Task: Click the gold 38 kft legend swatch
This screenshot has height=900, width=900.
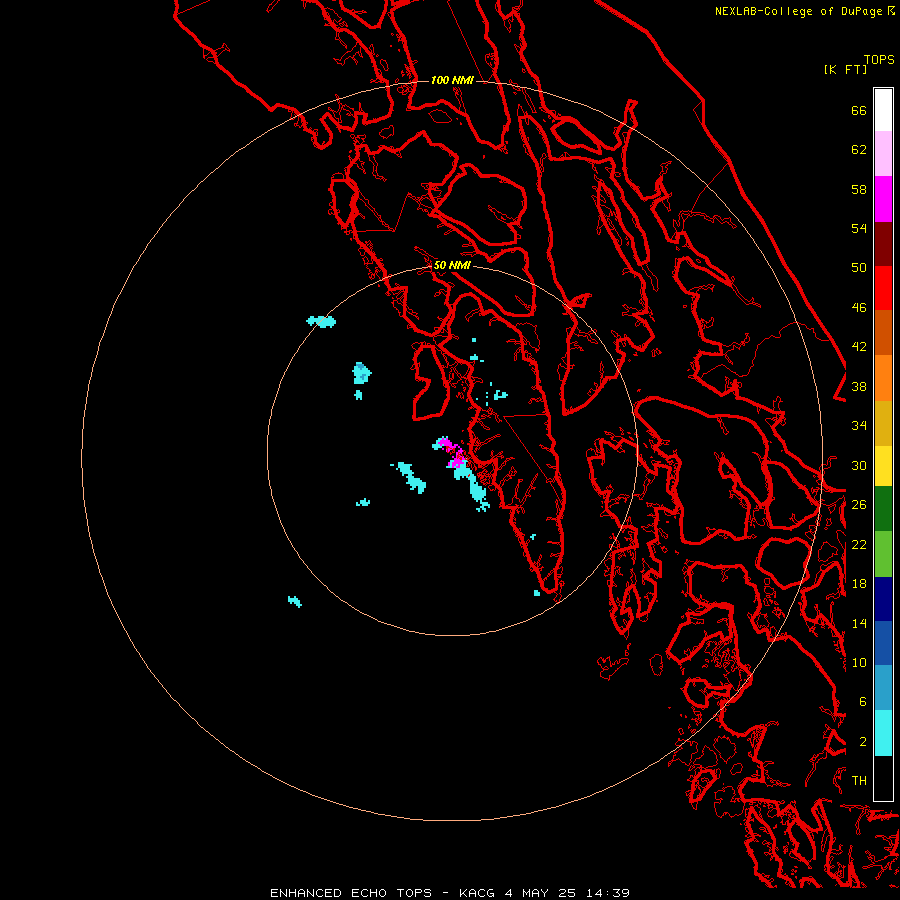Action: (883, 423)
